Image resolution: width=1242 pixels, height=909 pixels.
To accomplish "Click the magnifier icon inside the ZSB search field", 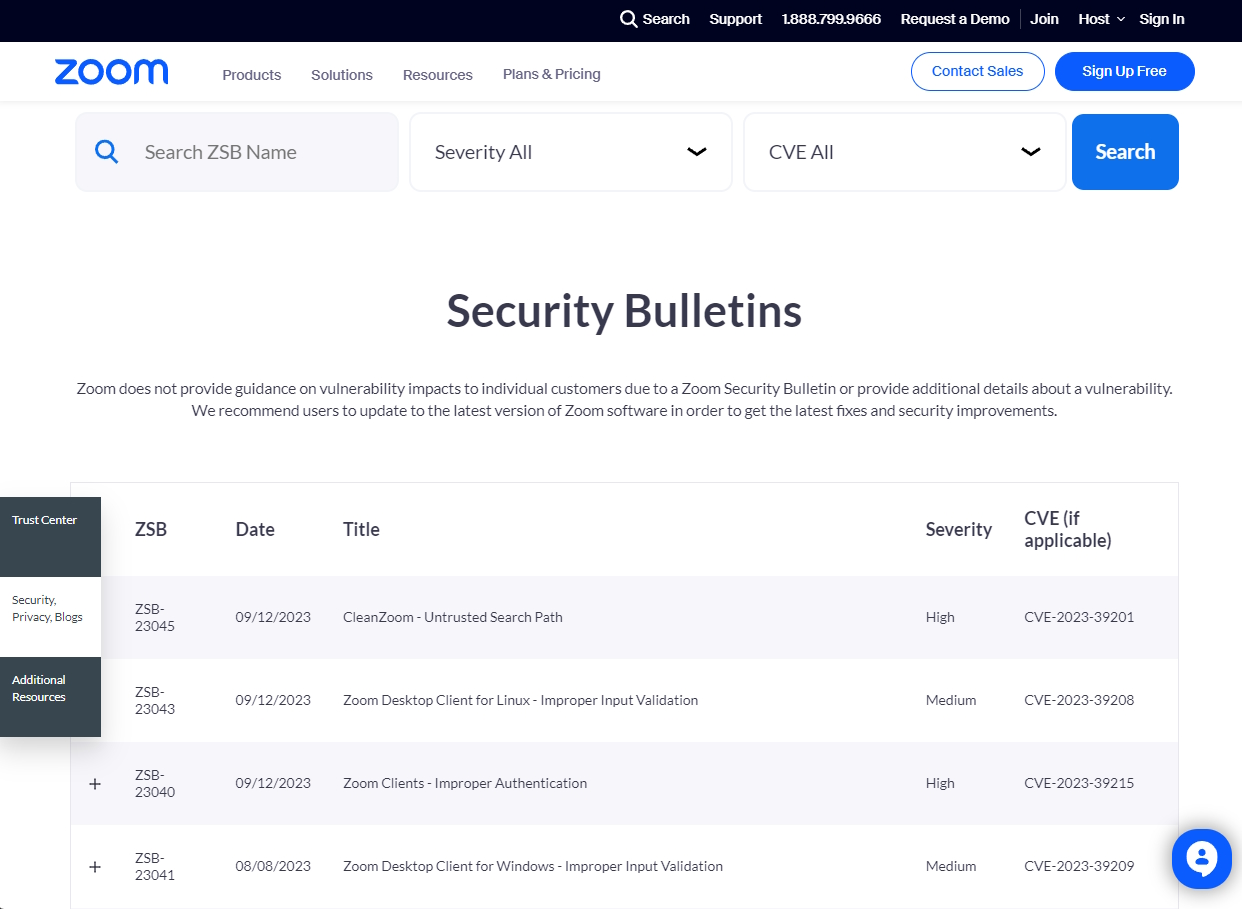I will click(x=106, y=151).
